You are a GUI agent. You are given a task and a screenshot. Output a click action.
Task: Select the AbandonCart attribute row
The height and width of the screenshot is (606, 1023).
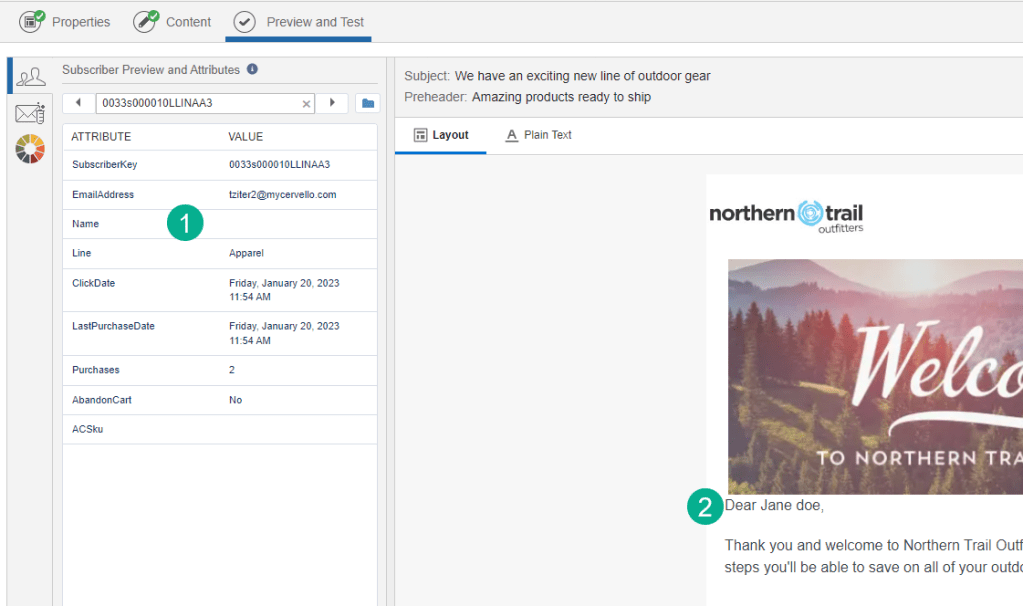click(220, 400)
